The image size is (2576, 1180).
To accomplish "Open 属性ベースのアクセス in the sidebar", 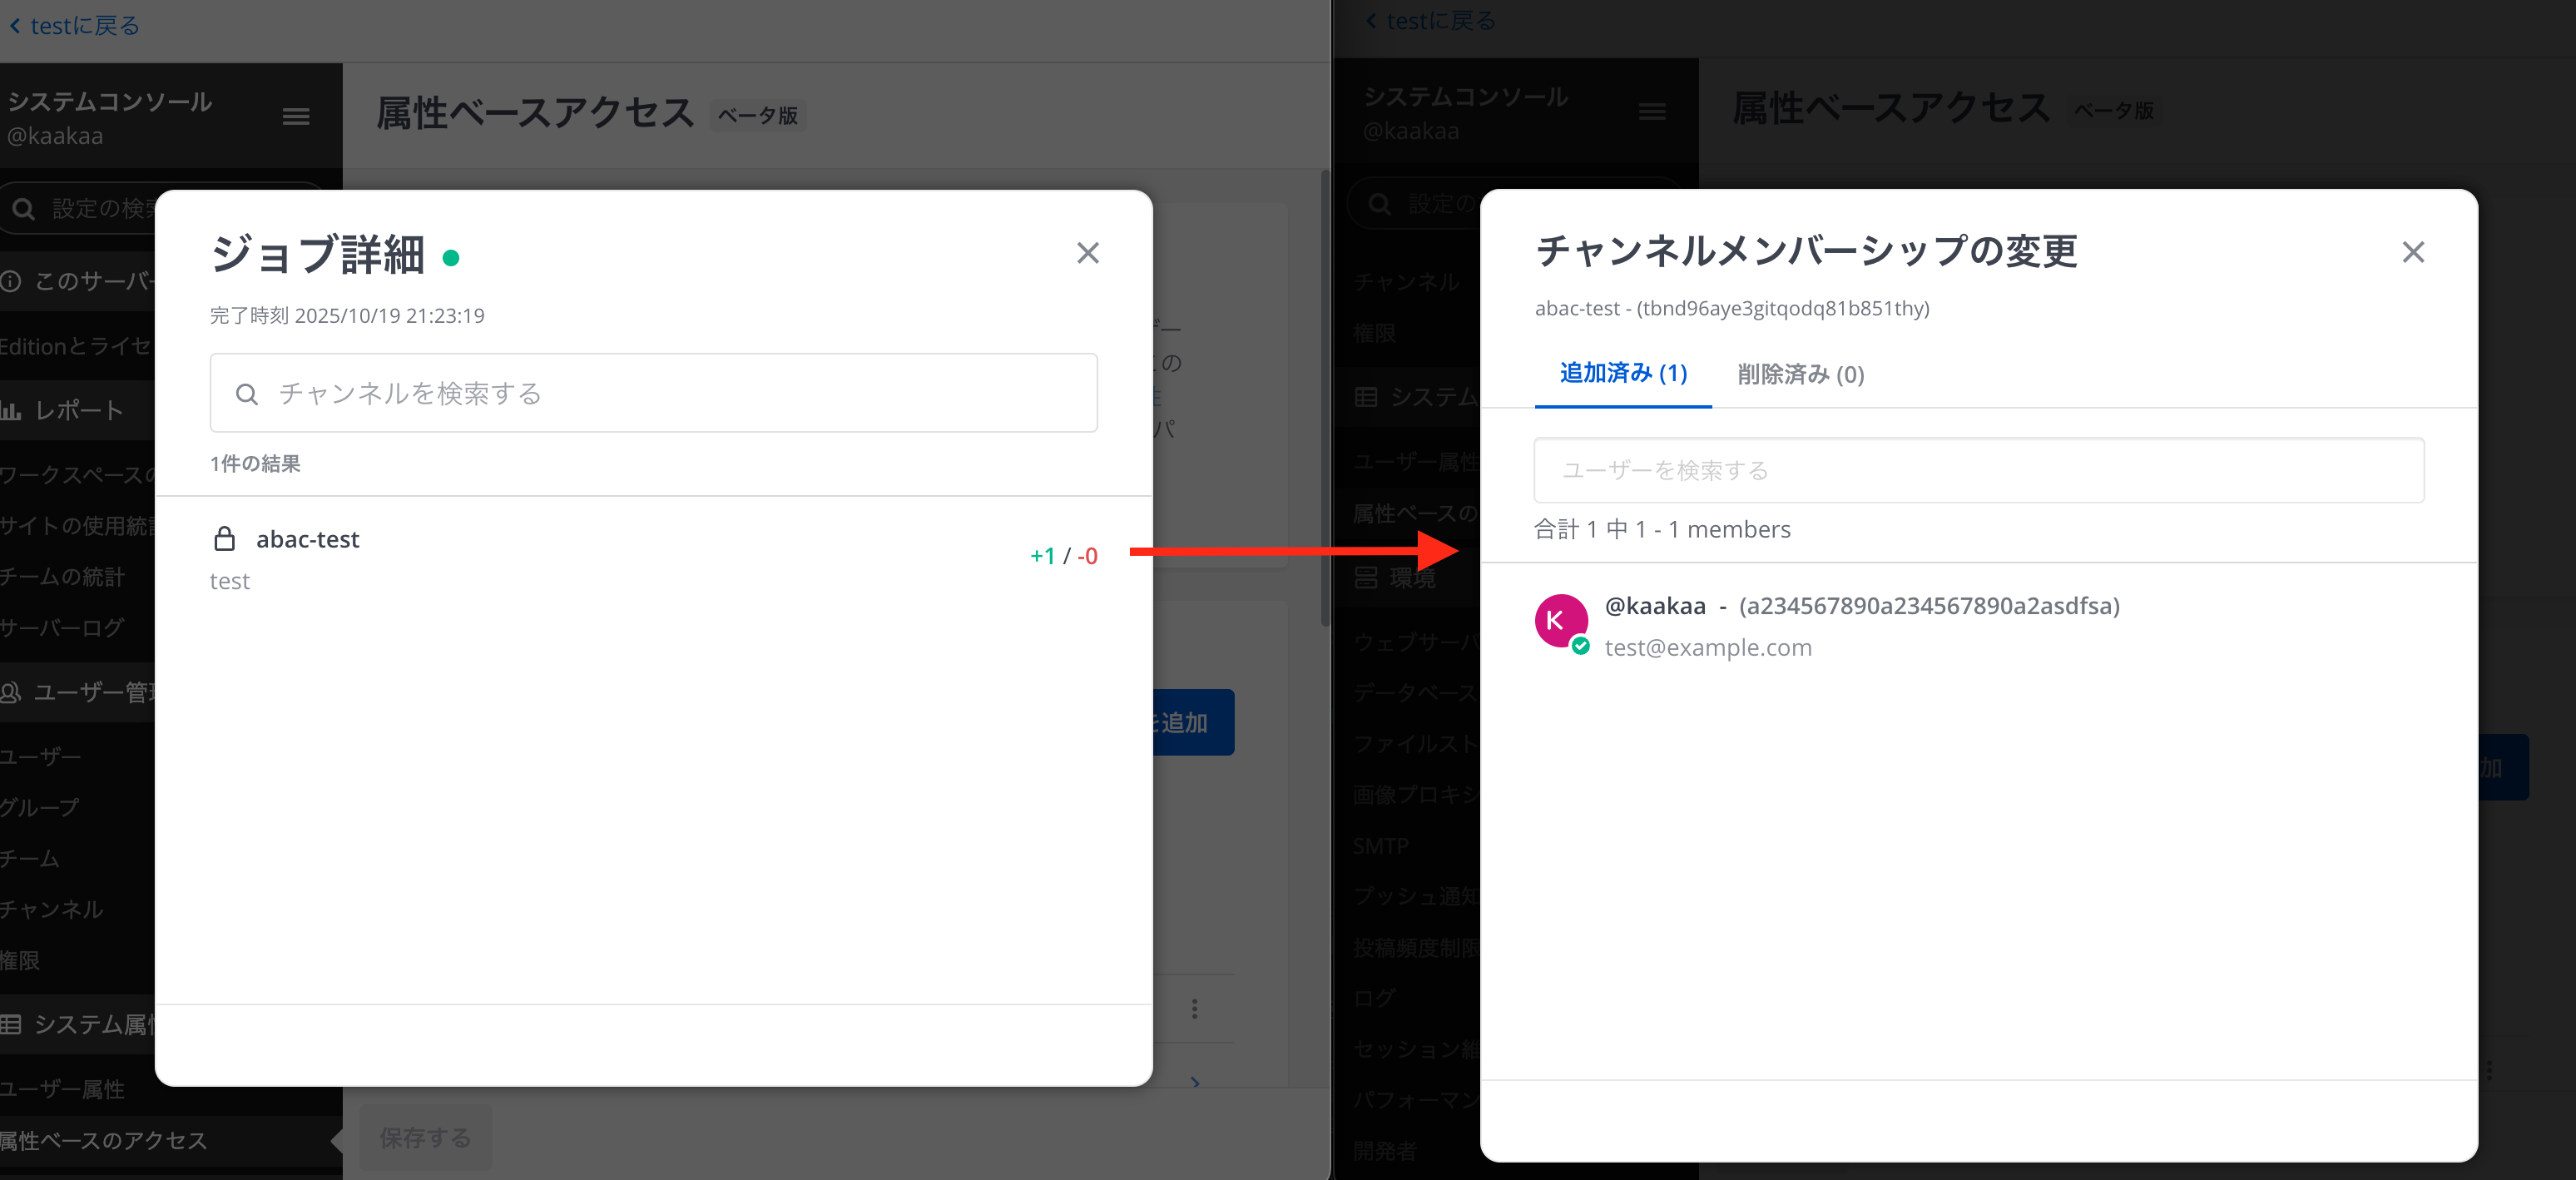I will click(104, 1140).
